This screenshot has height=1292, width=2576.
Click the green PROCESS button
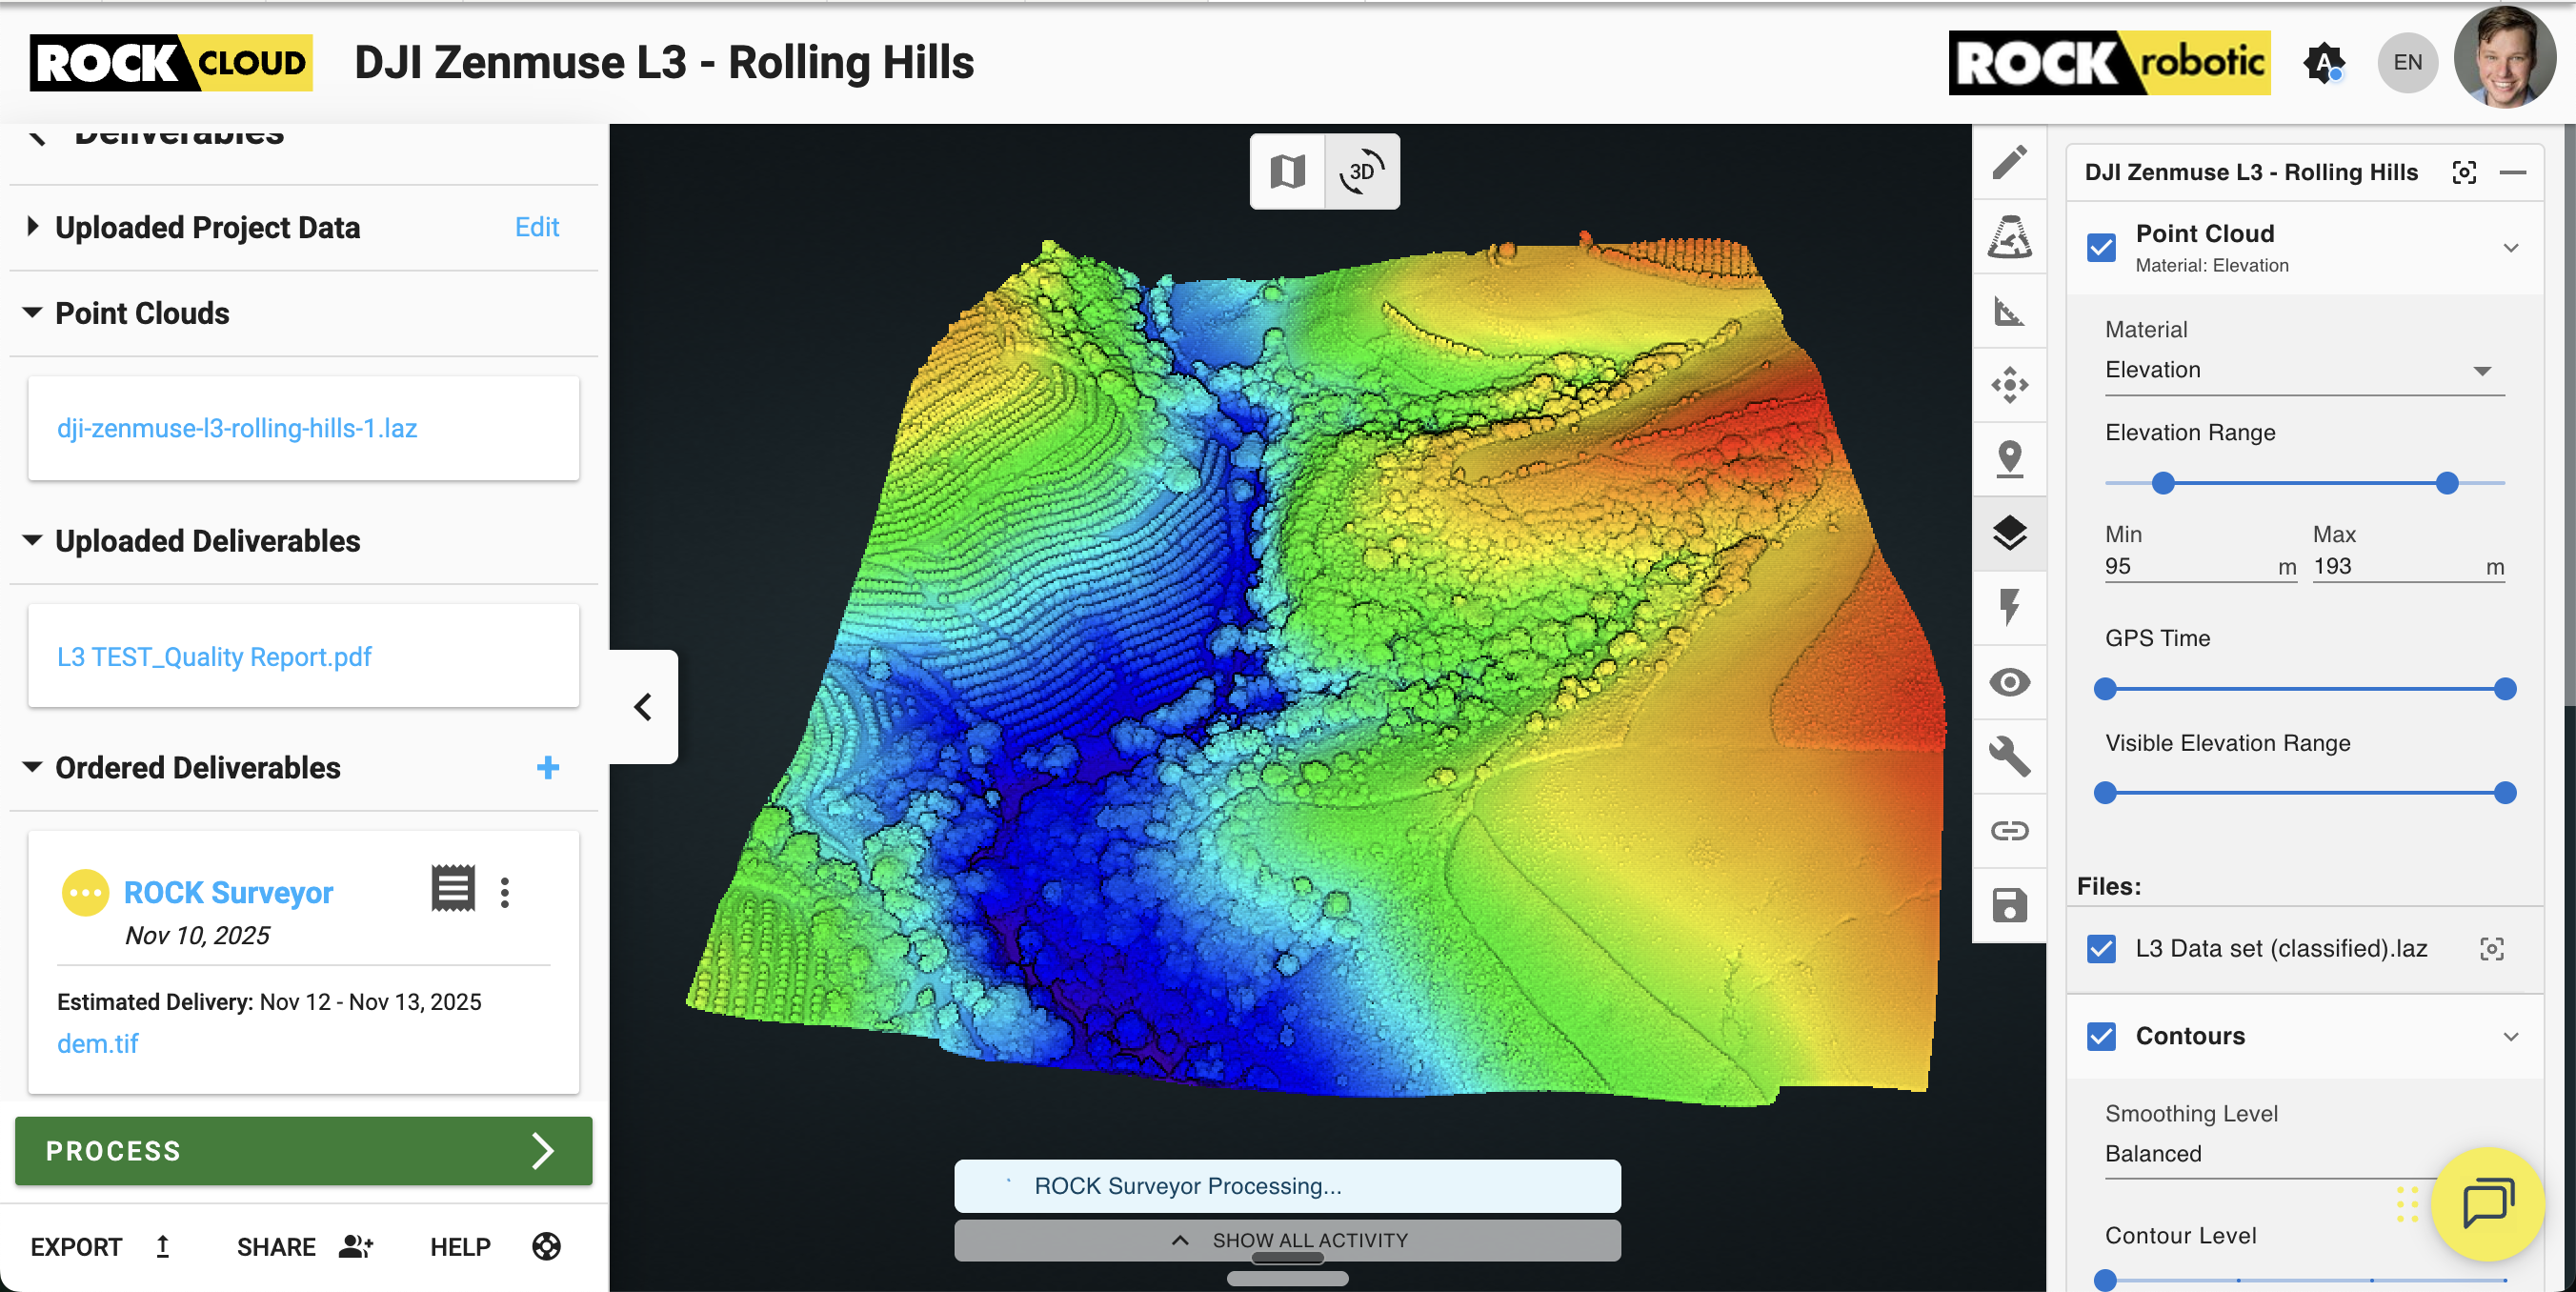point(303,1150)
